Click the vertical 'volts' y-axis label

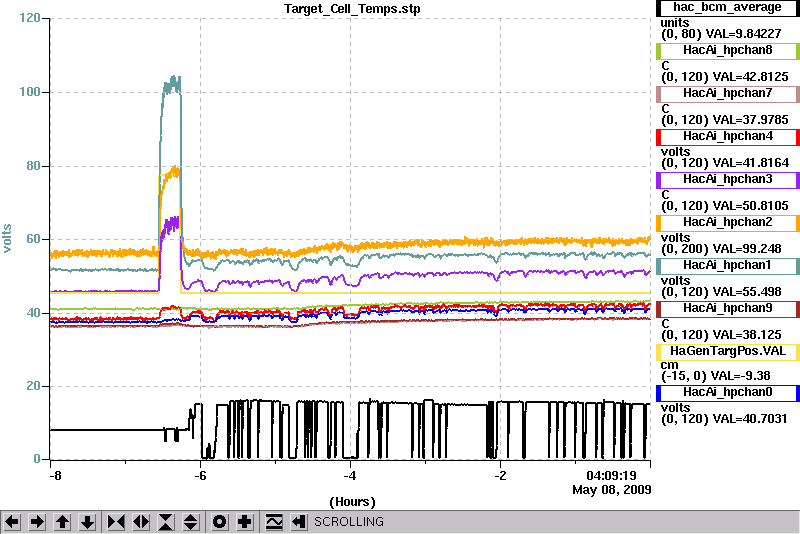tap(7, 238)
